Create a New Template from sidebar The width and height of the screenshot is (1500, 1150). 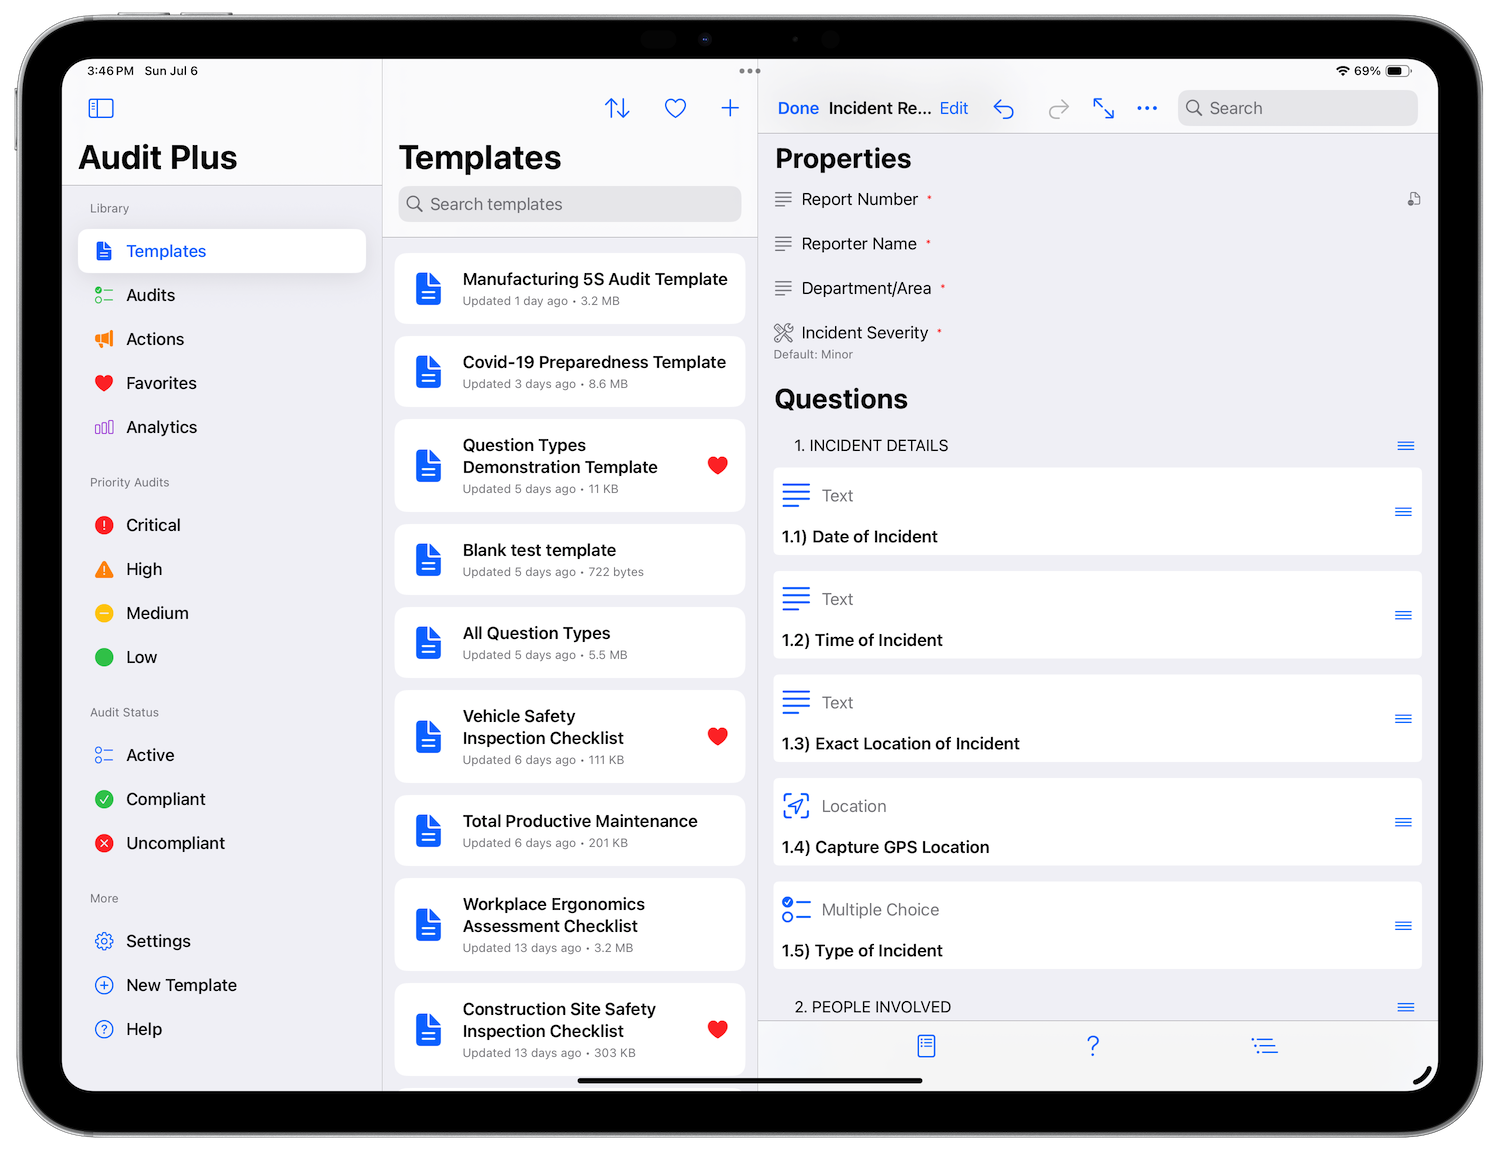click(222, 985)
